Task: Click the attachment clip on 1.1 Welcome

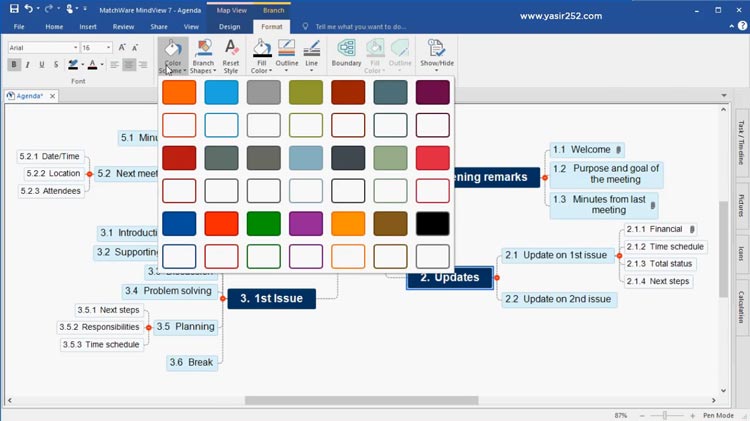Action: point(618,150)
